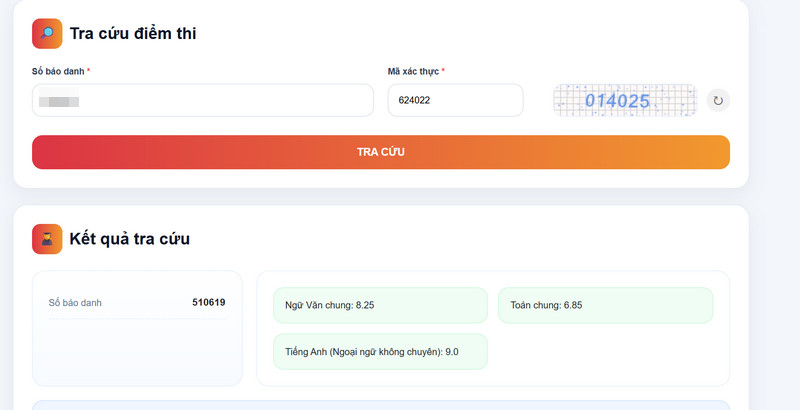Click the Mã xác thực input with 624022
This screenshot has width=800, height=410.
click(455, 100)
